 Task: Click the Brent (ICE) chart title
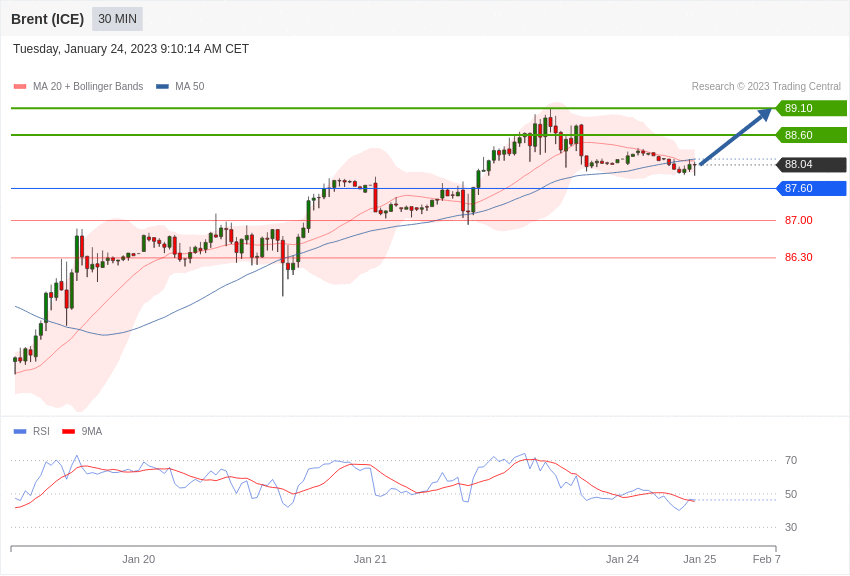48,19
